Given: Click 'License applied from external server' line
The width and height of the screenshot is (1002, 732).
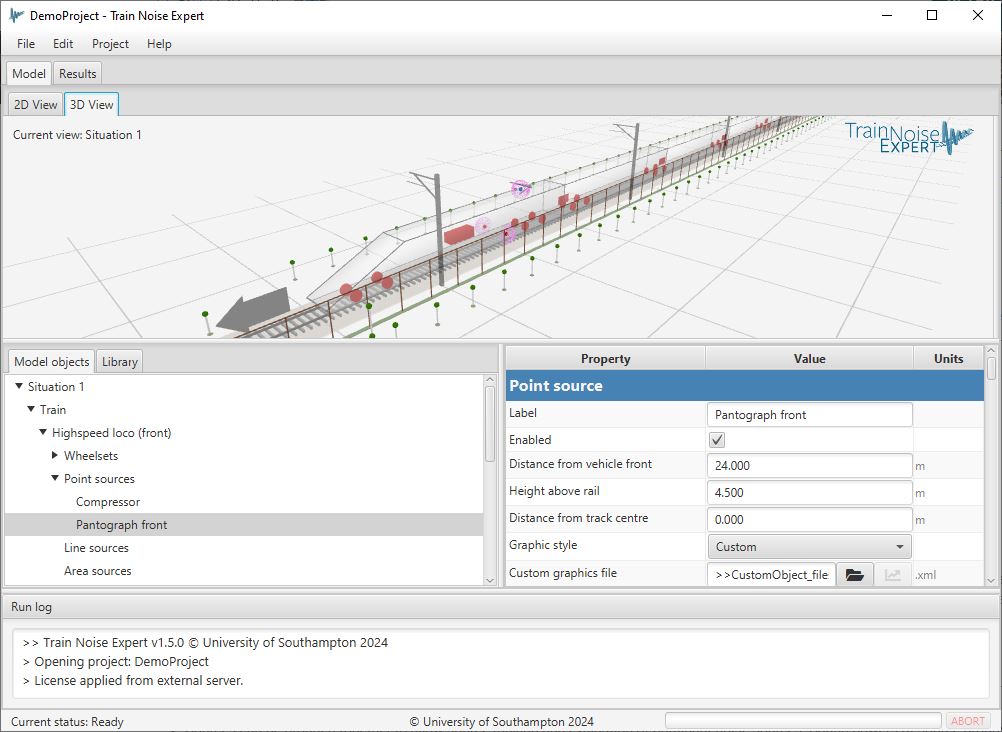Looking at the screenshot, I should (x=133, y=681).
